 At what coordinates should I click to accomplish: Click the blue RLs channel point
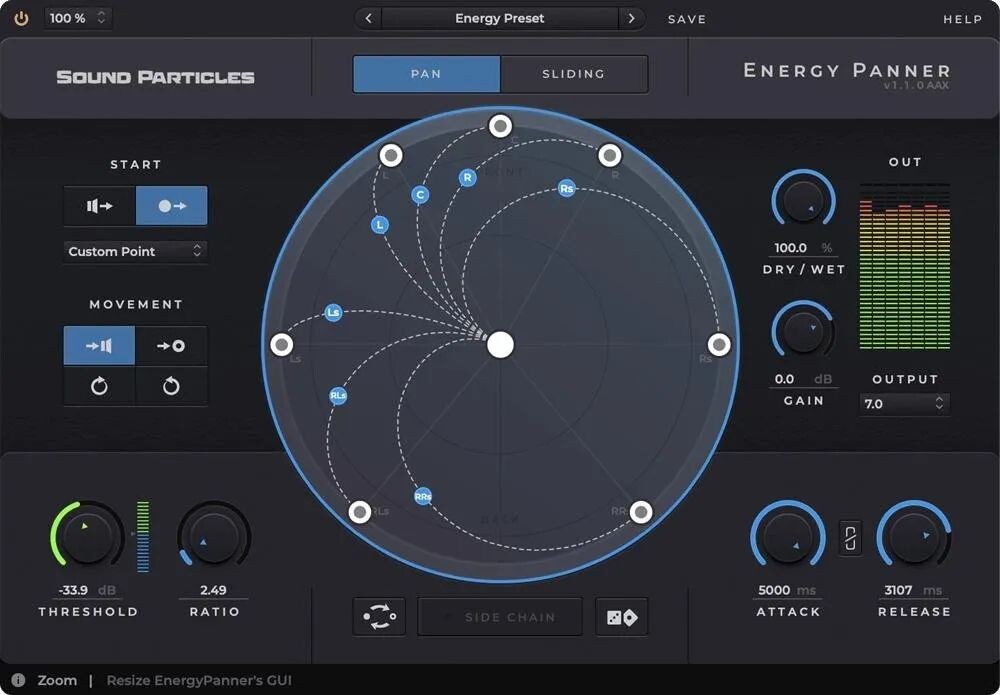click(x=338, y=395)
